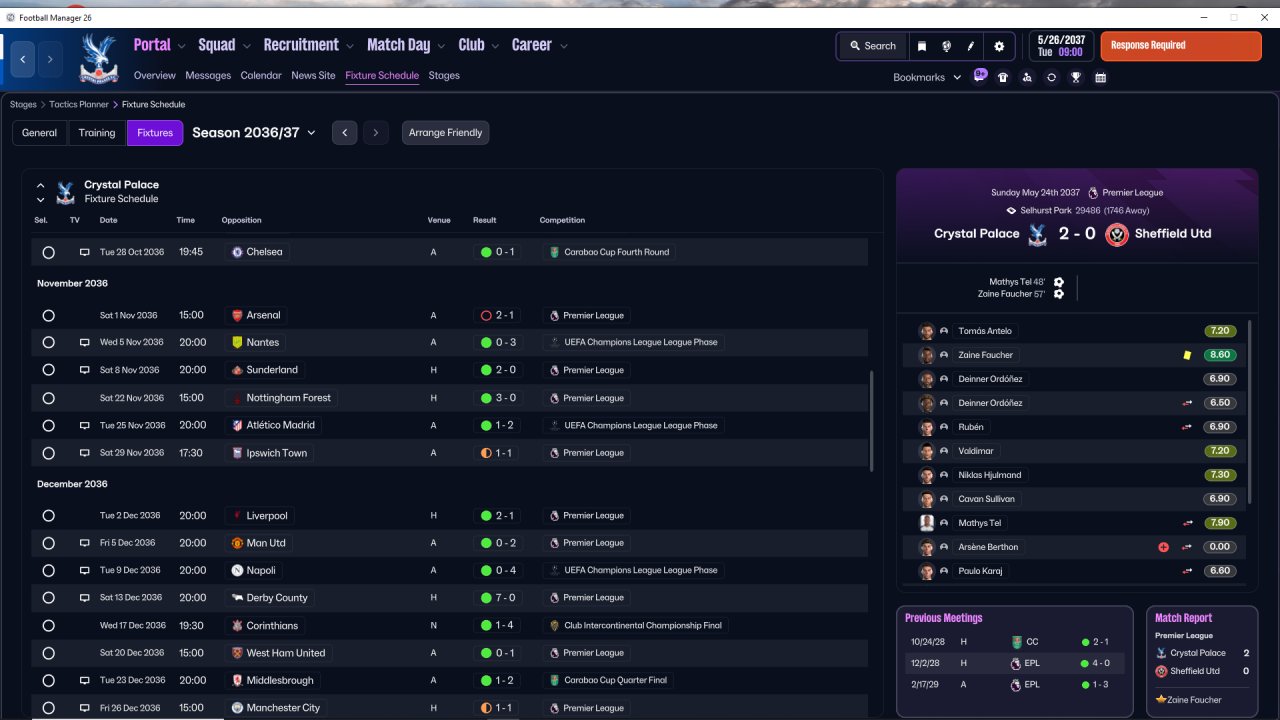Screen dimensions: 1280x720
Task: Click the Crystal Palace club crest in header
Action: tap(98, 57)
